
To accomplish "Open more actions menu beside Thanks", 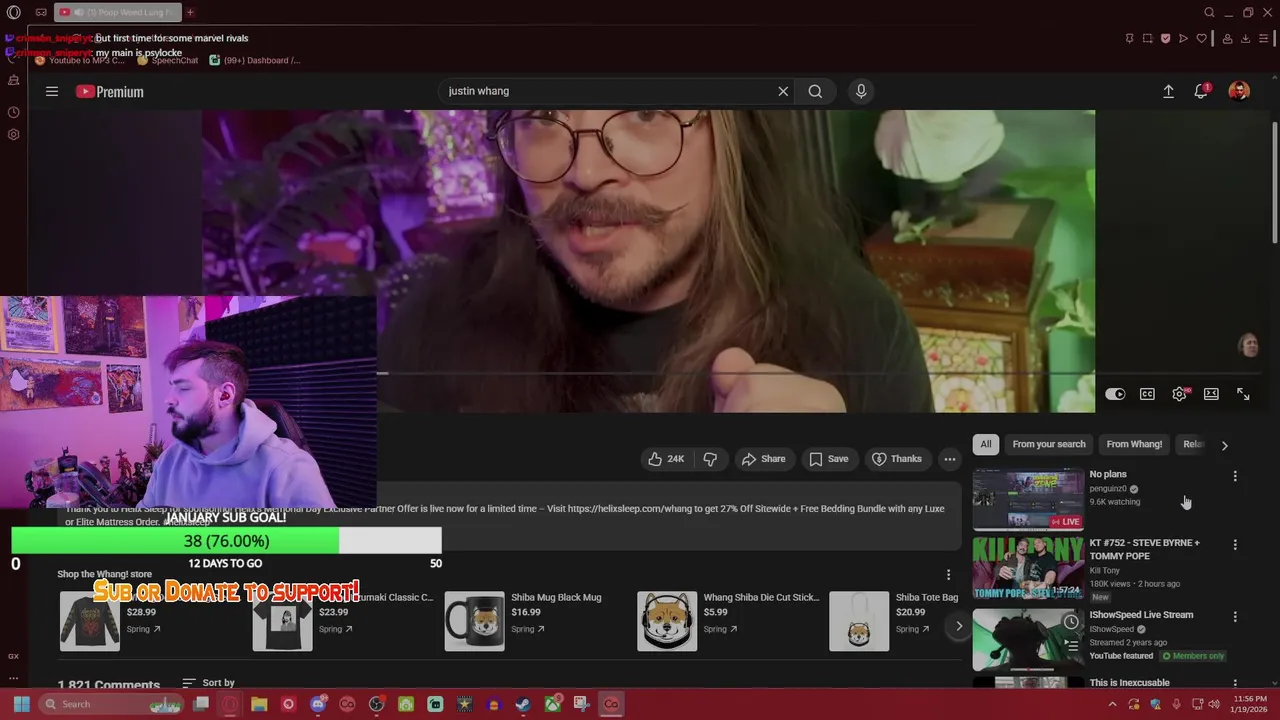I will (950, 459).
